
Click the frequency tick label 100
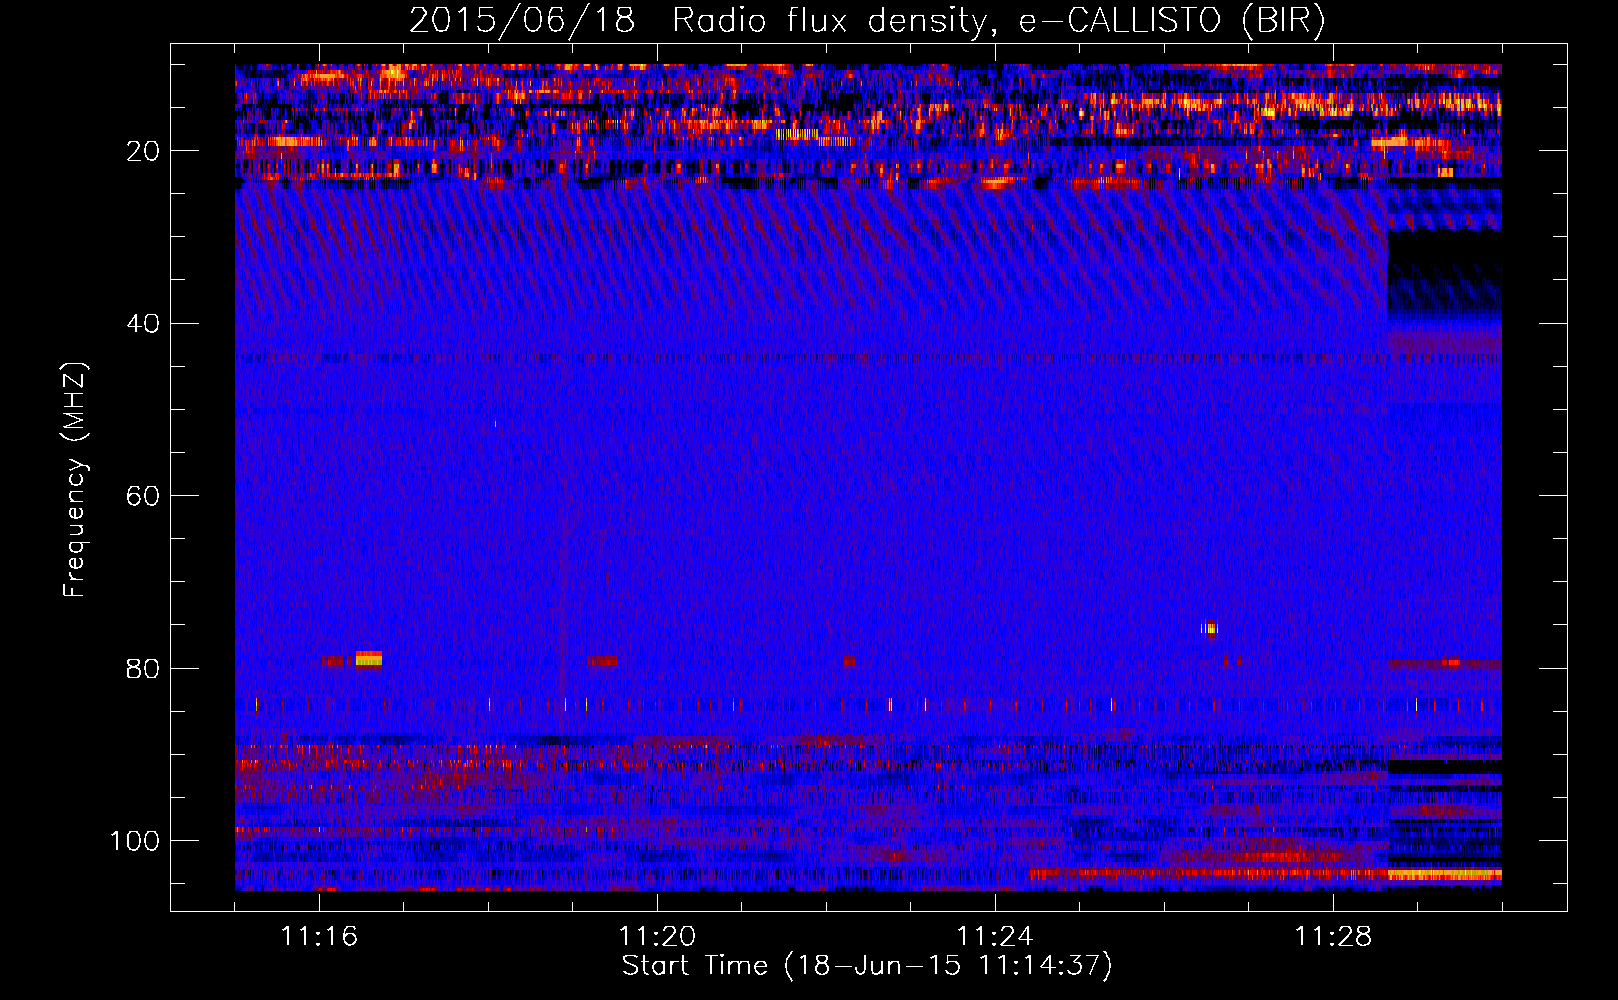point(135,841)
